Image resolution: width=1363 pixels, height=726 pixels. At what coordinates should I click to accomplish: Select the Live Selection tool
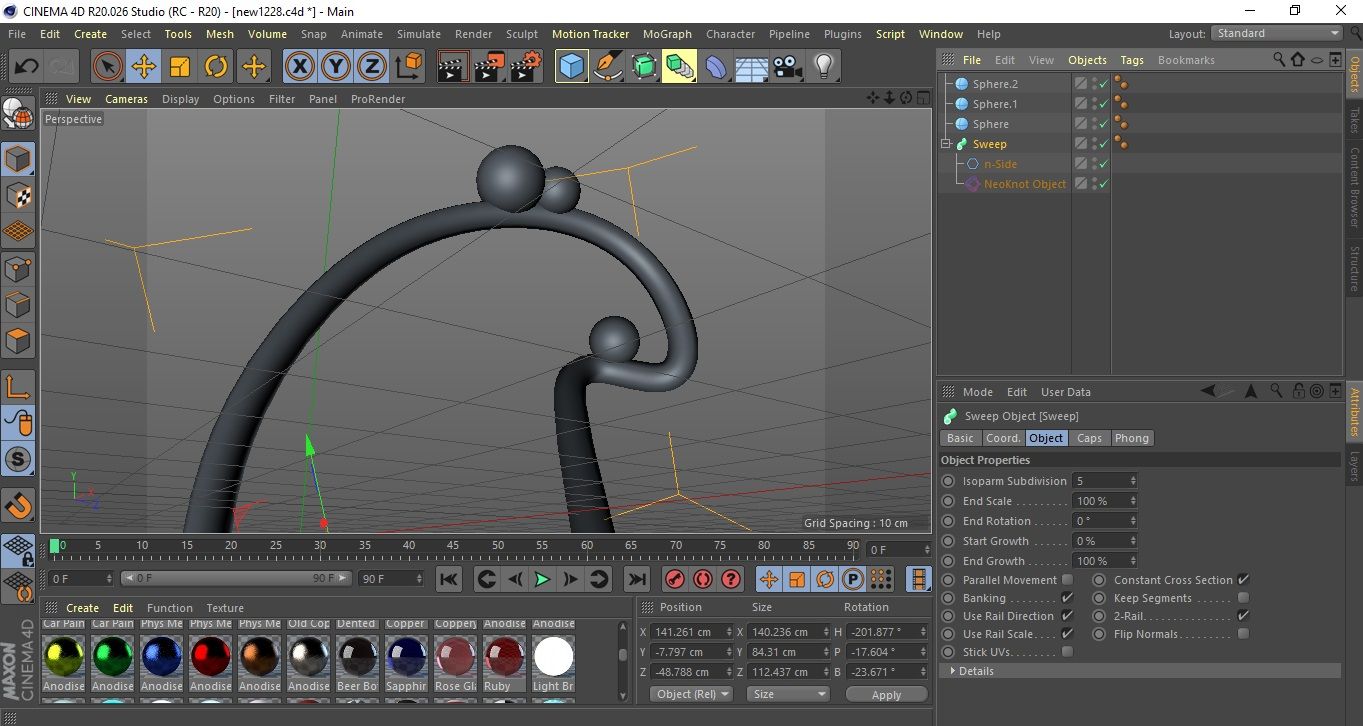click(x=108, y=67)
